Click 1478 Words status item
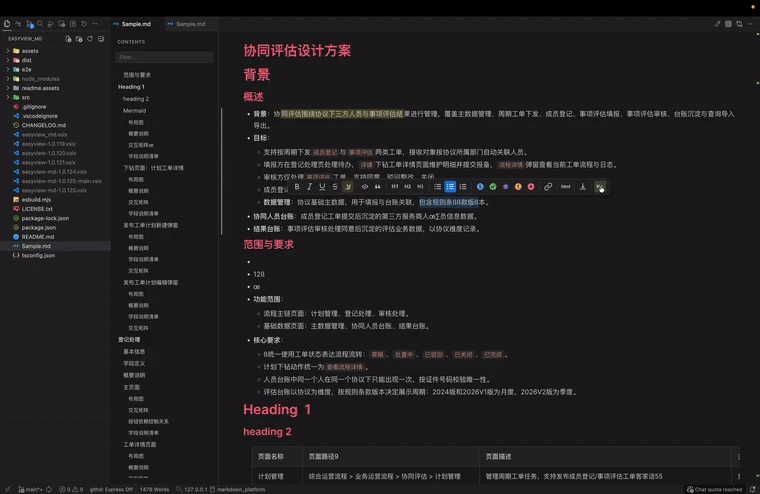The height and width of the screenshot is (494, 760). [154, 489]
